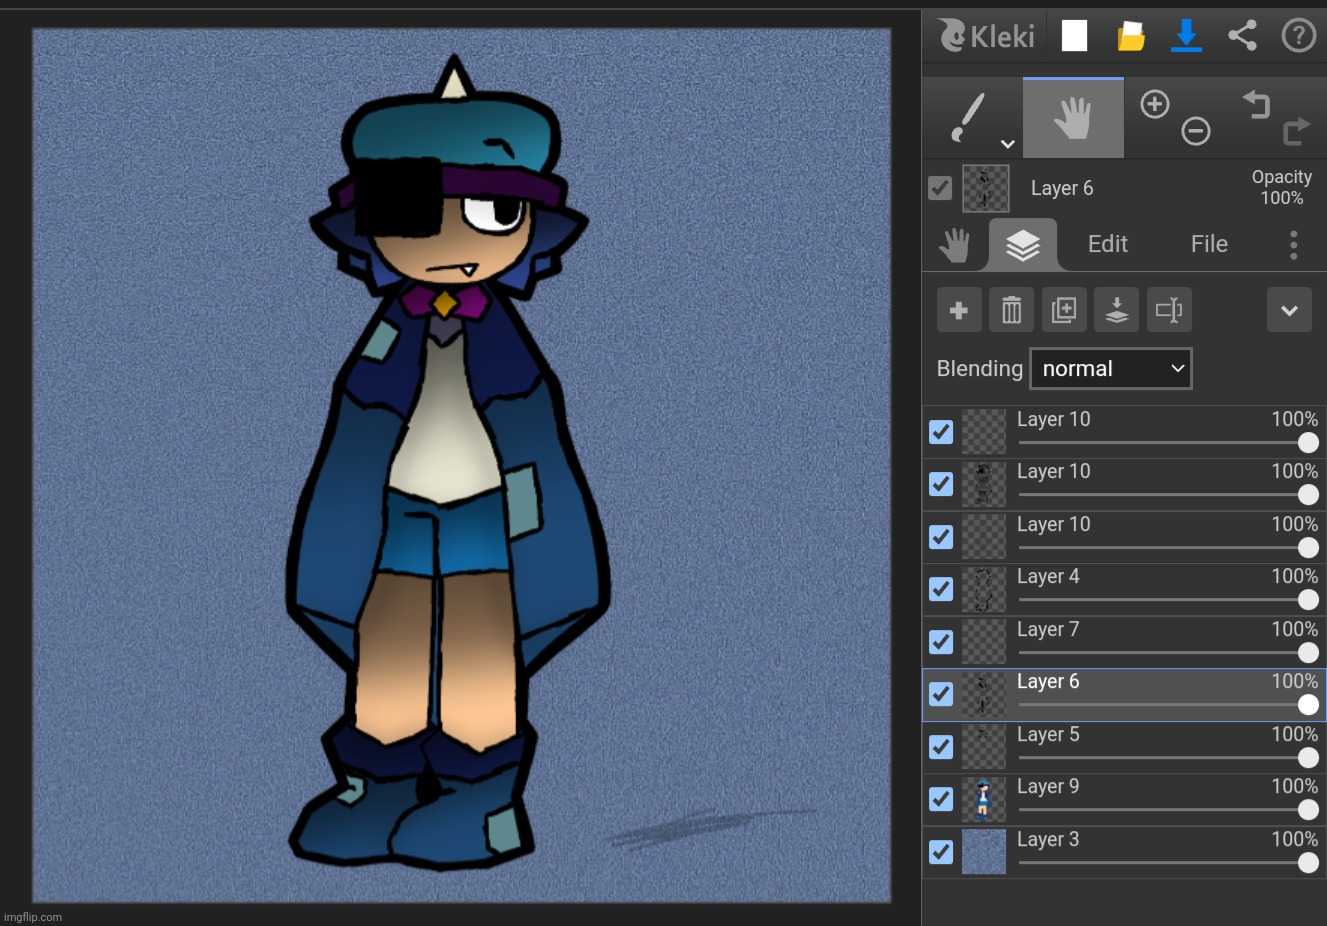Open the File tab
The height and width of the screenshot is (926, 1327).
coord(1209,244)
